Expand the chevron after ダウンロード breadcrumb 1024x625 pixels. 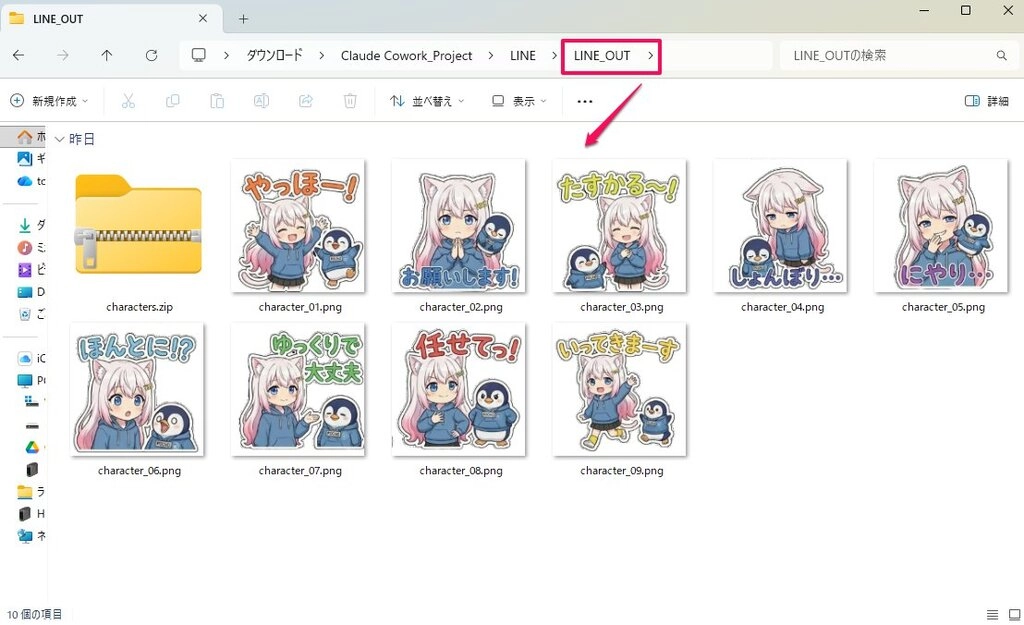[321, 56]
